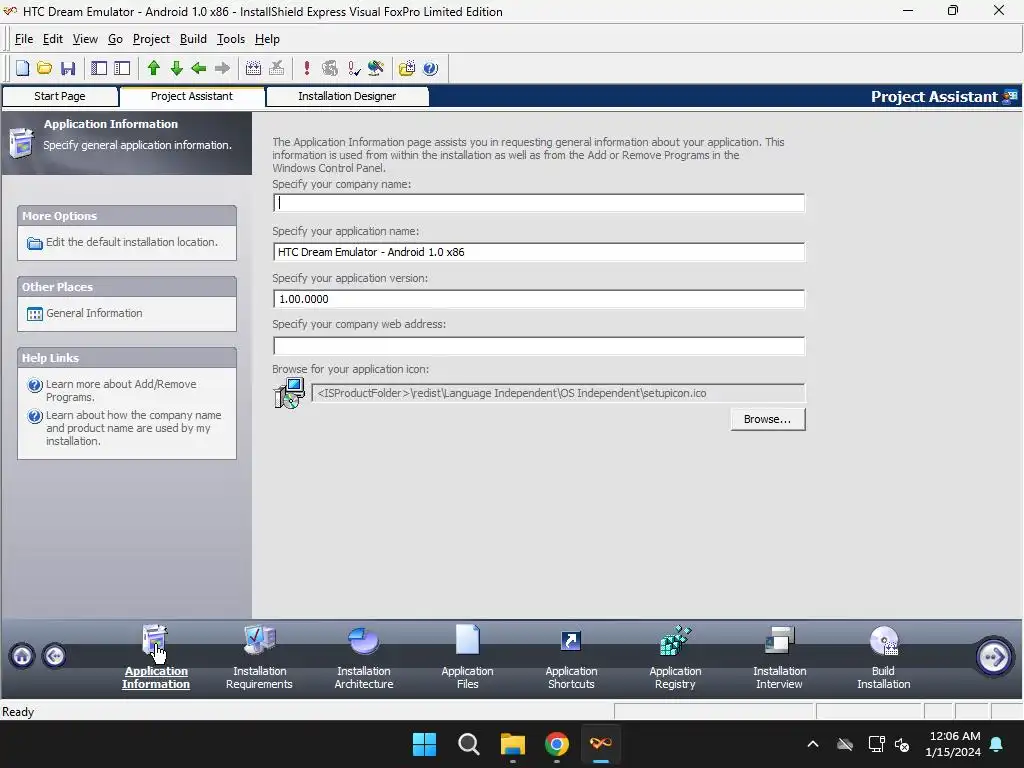Open the General Information link
This screenshot has height=768, width=1024.
tap(94, 313)
